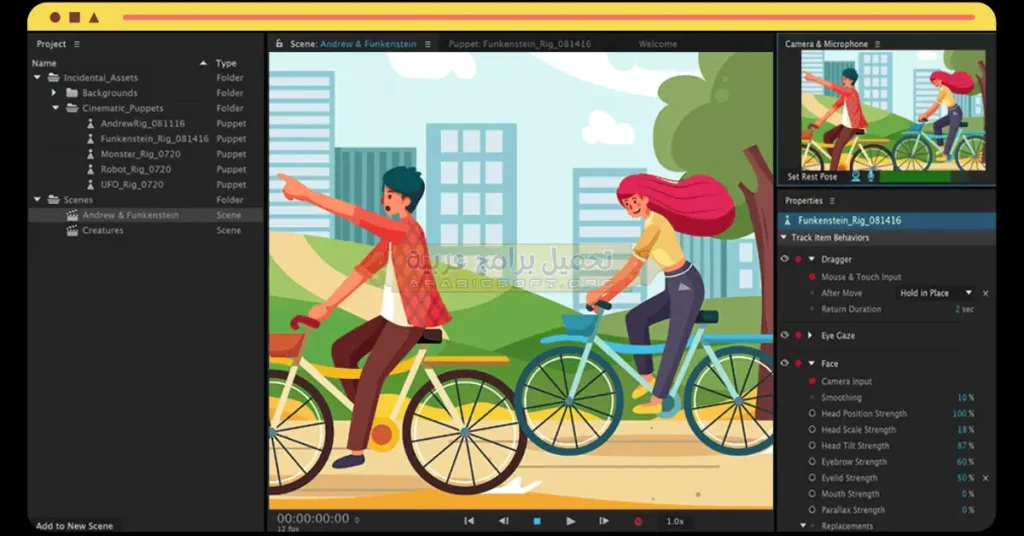Viewport: 1024px width, 536px height.
Task: Click the Camera & Microphone preview thumbnail
Action: tap(893, 110)
